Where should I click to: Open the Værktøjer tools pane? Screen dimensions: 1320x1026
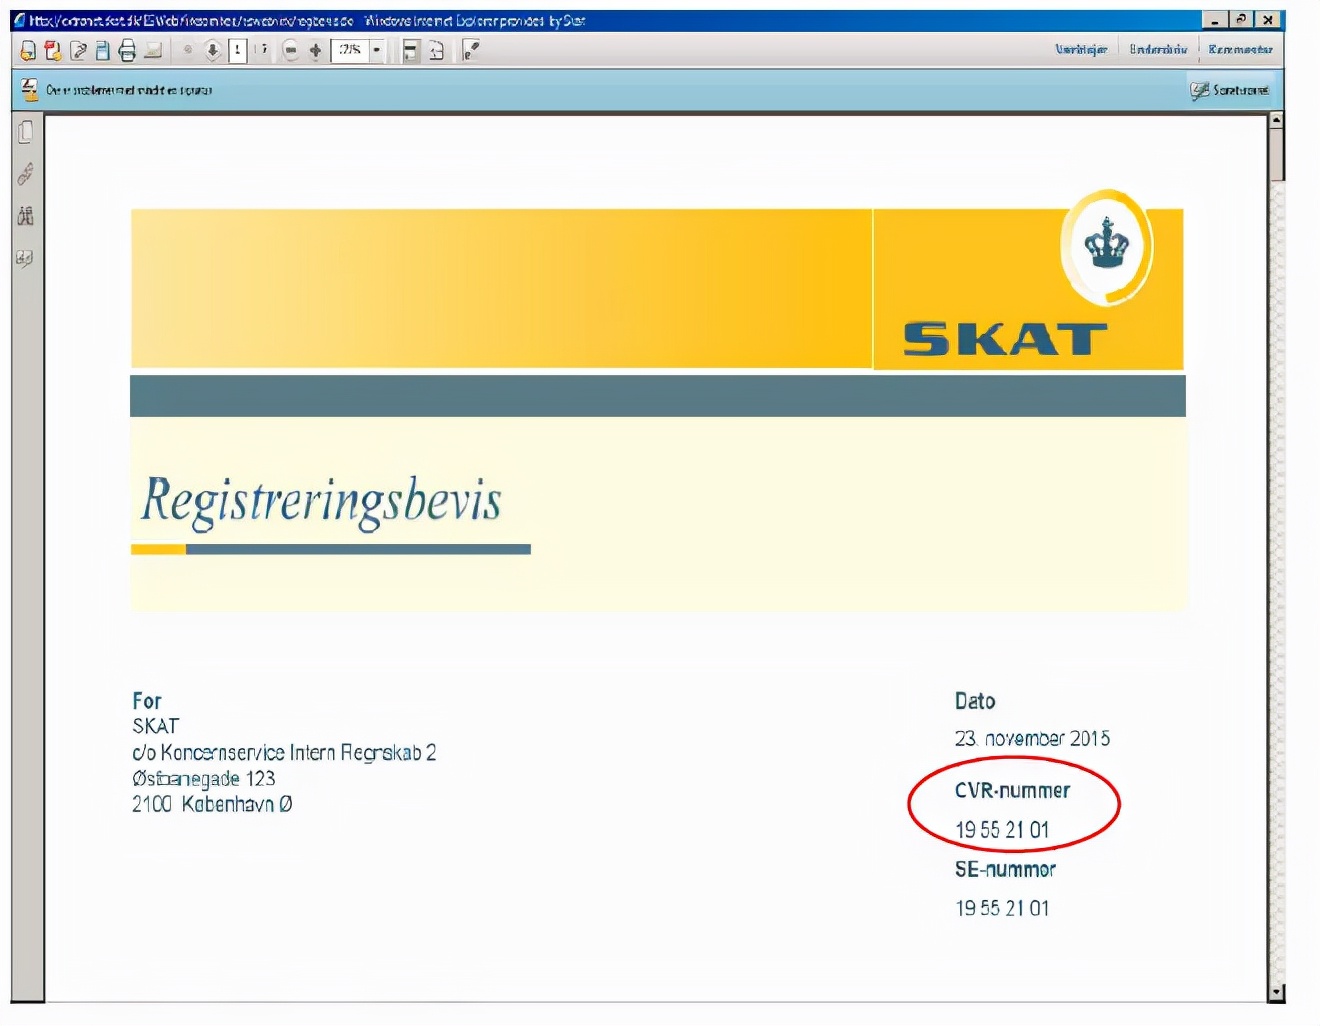pyautogui.click(x=1081, y=49)
